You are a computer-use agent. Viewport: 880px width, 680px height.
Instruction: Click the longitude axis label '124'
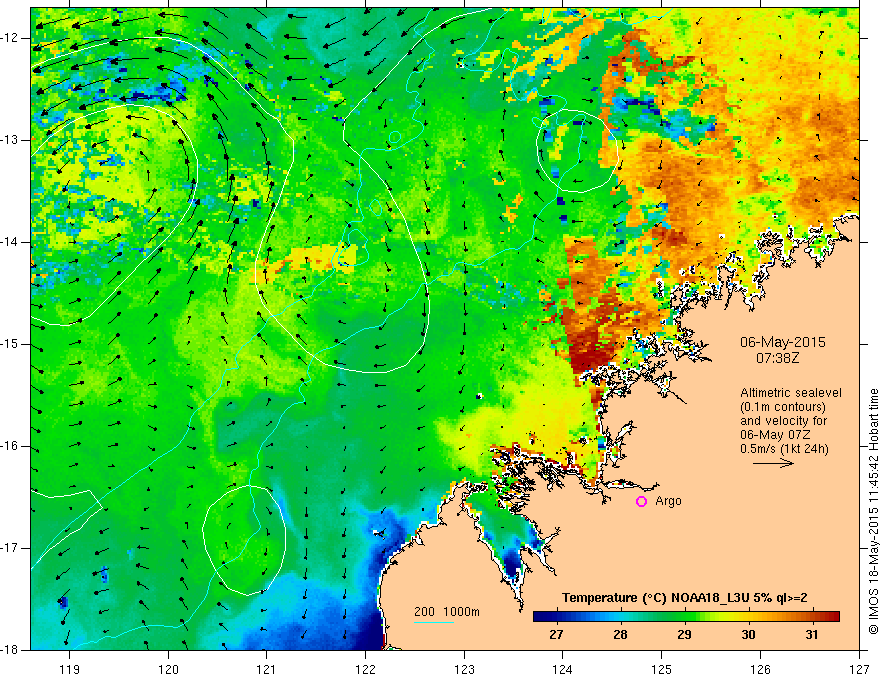click(563, 669)
